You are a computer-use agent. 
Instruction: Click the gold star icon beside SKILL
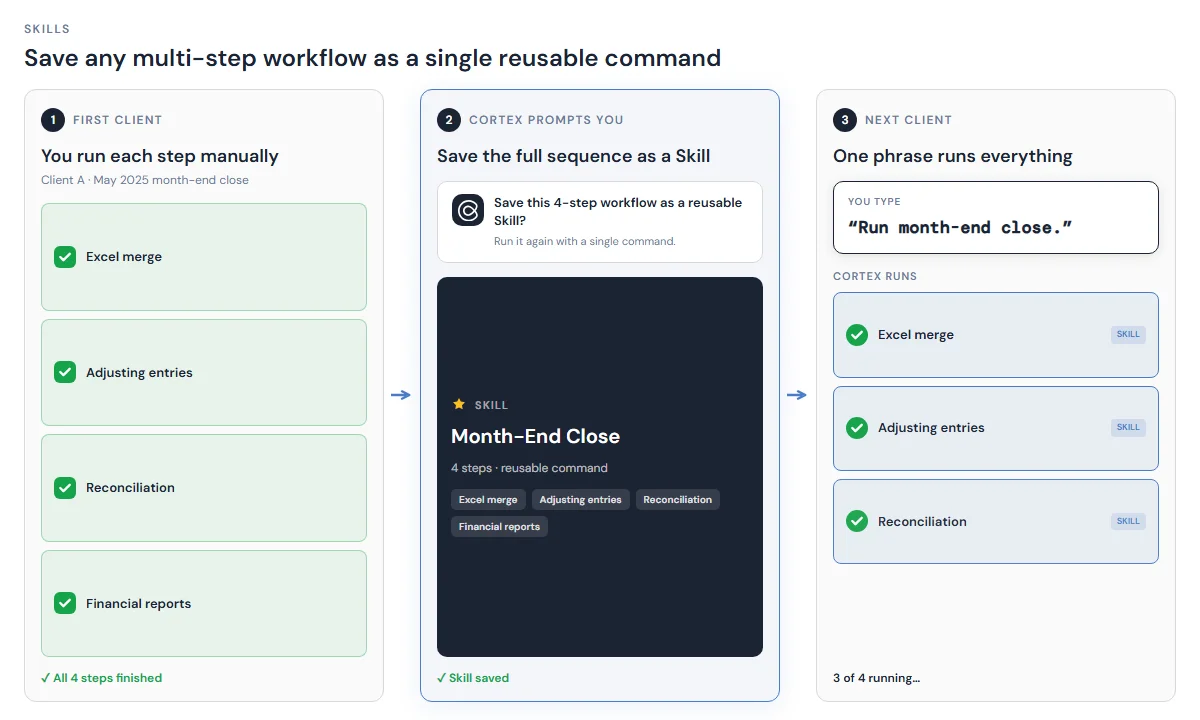[459, 404]
